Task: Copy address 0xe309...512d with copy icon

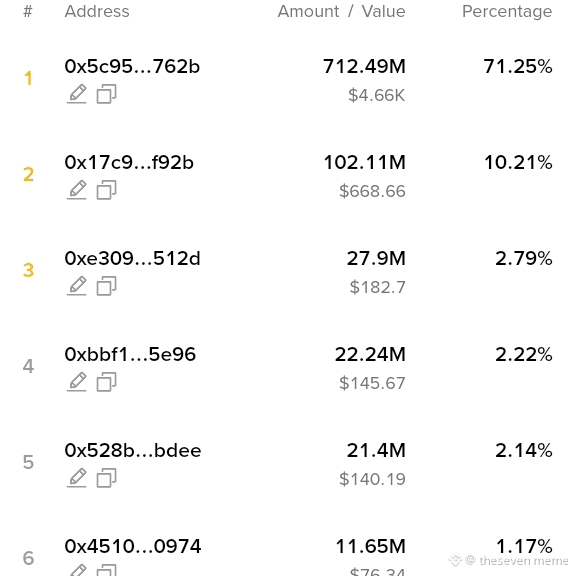Action: (x=107, y=286)
